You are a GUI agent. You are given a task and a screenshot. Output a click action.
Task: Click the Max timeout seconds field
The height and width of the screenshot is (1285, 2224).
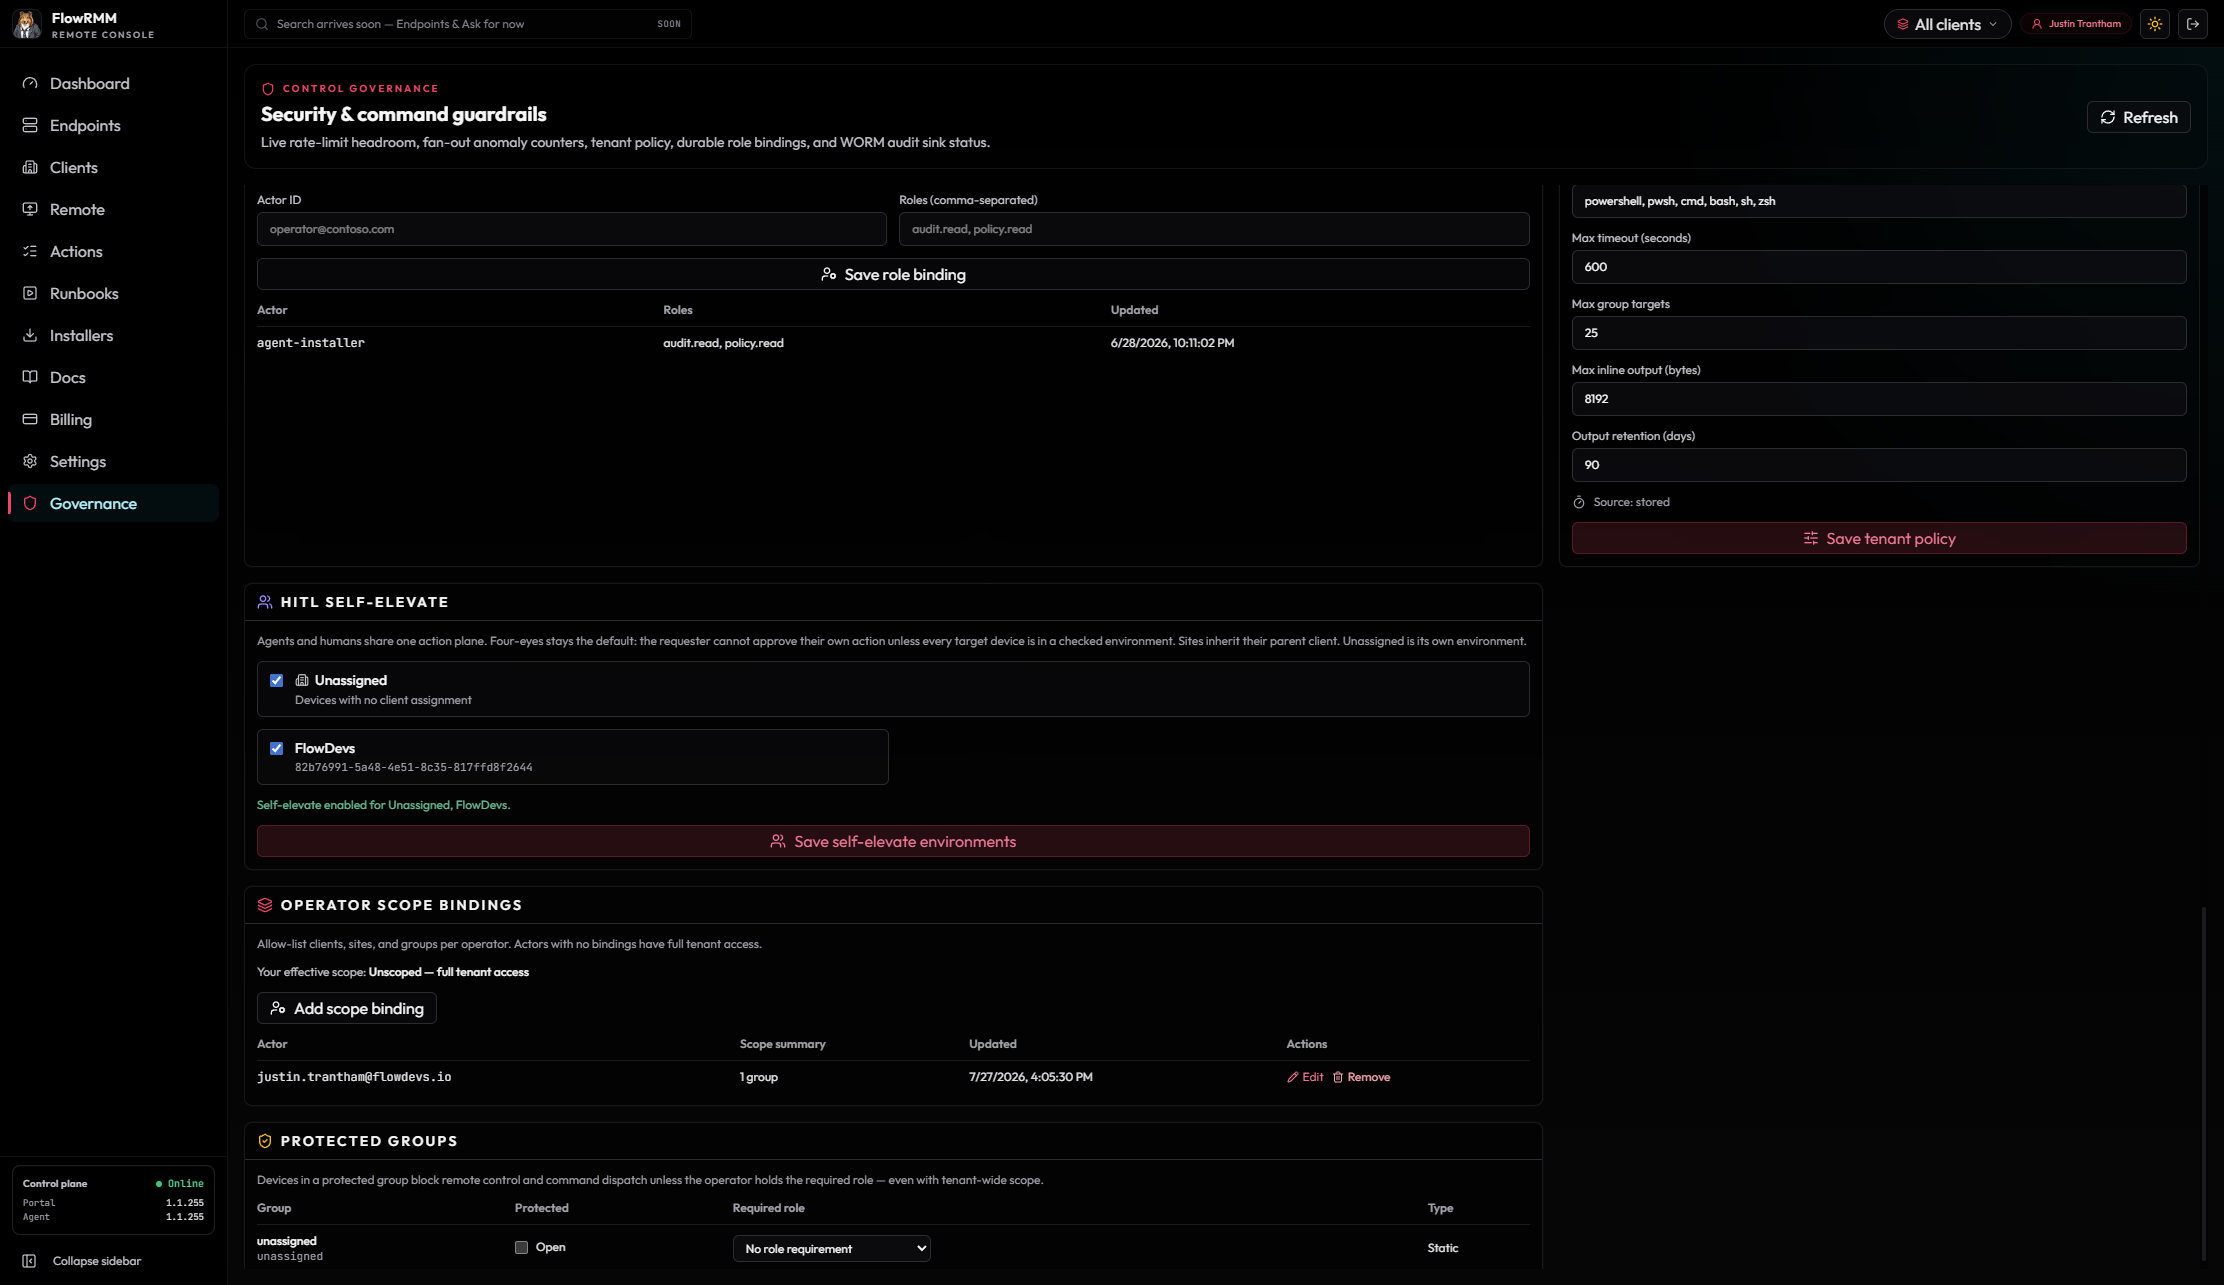[1879, 267]
